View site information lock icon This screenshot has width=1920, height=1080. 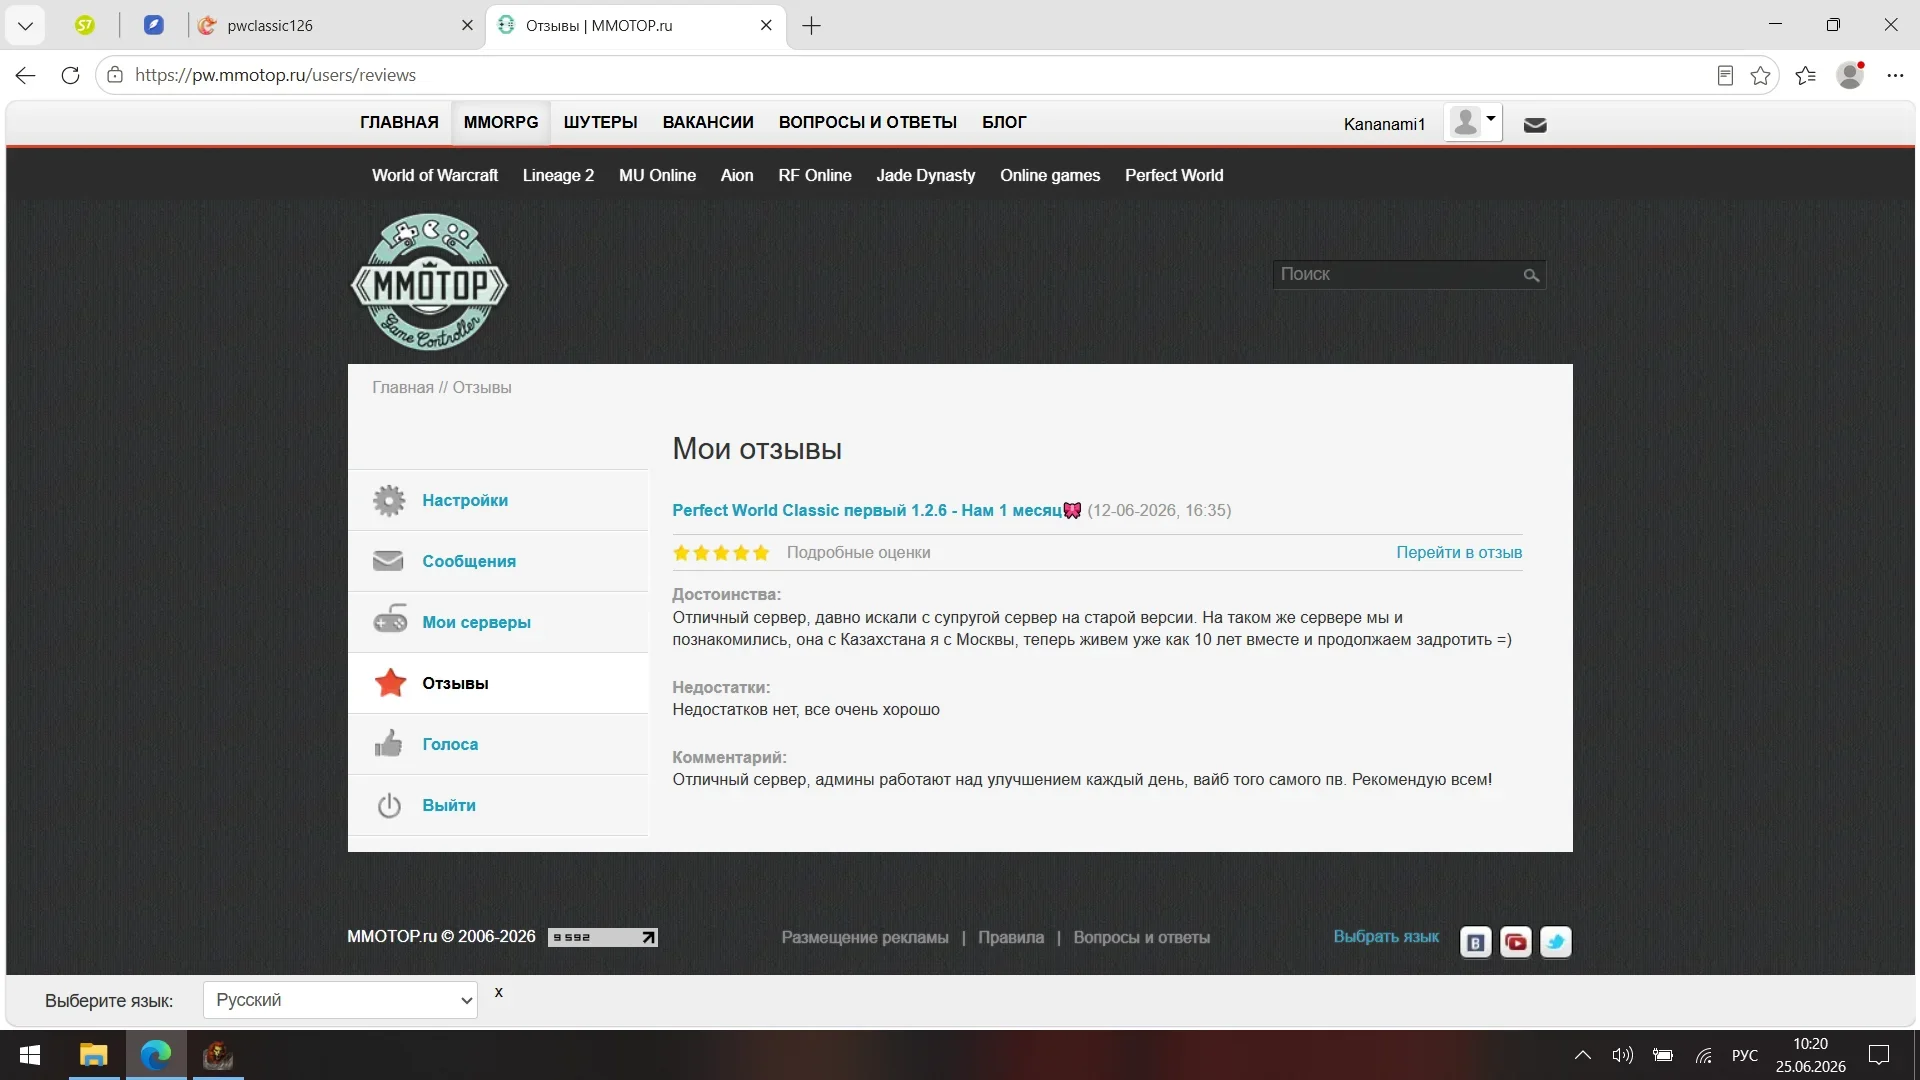(x=115, y=75)
